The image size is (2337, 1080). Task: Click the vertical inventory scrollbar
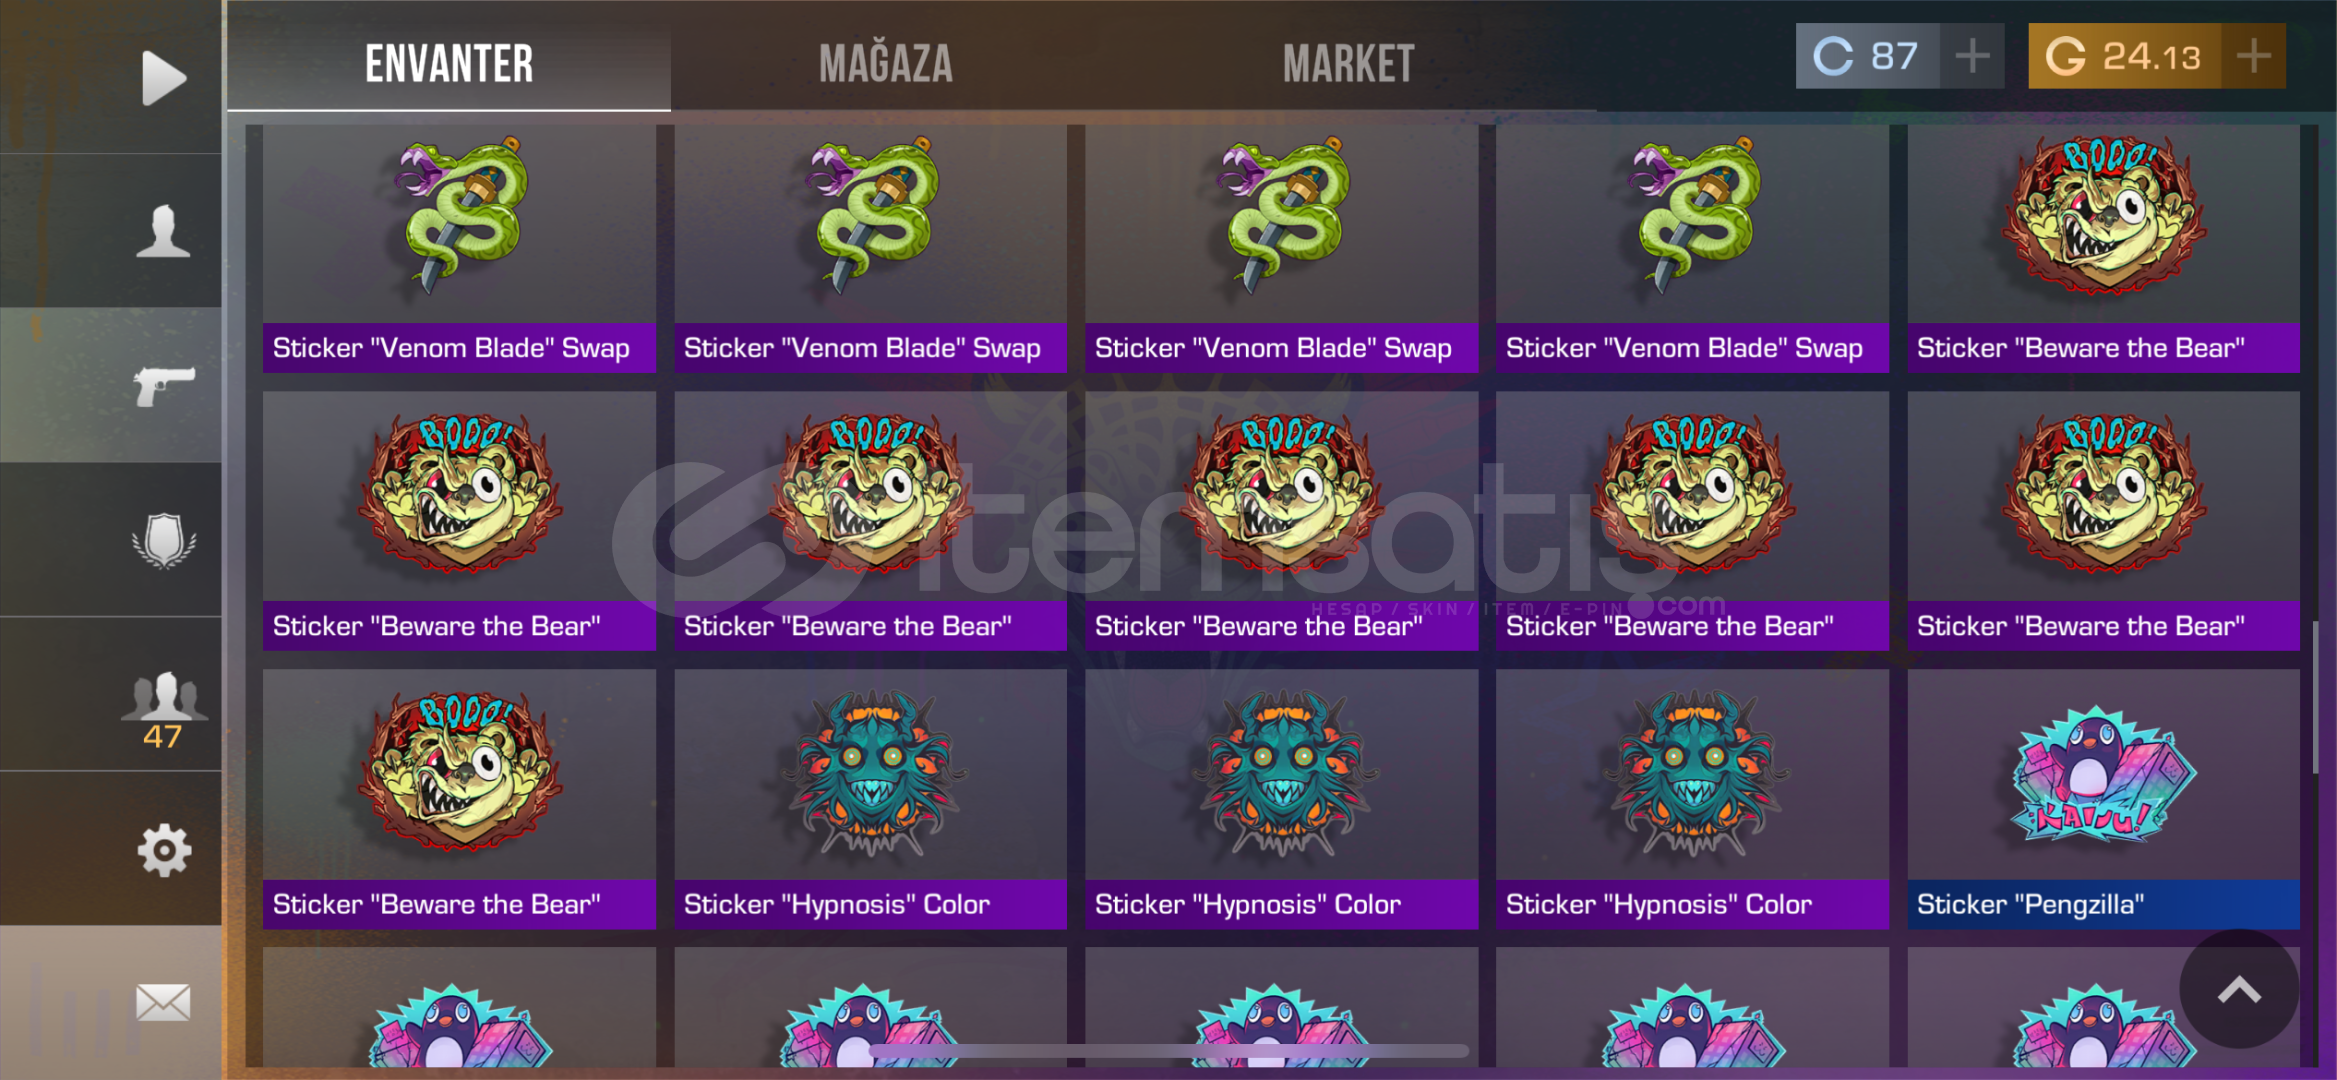point(2316,697)
